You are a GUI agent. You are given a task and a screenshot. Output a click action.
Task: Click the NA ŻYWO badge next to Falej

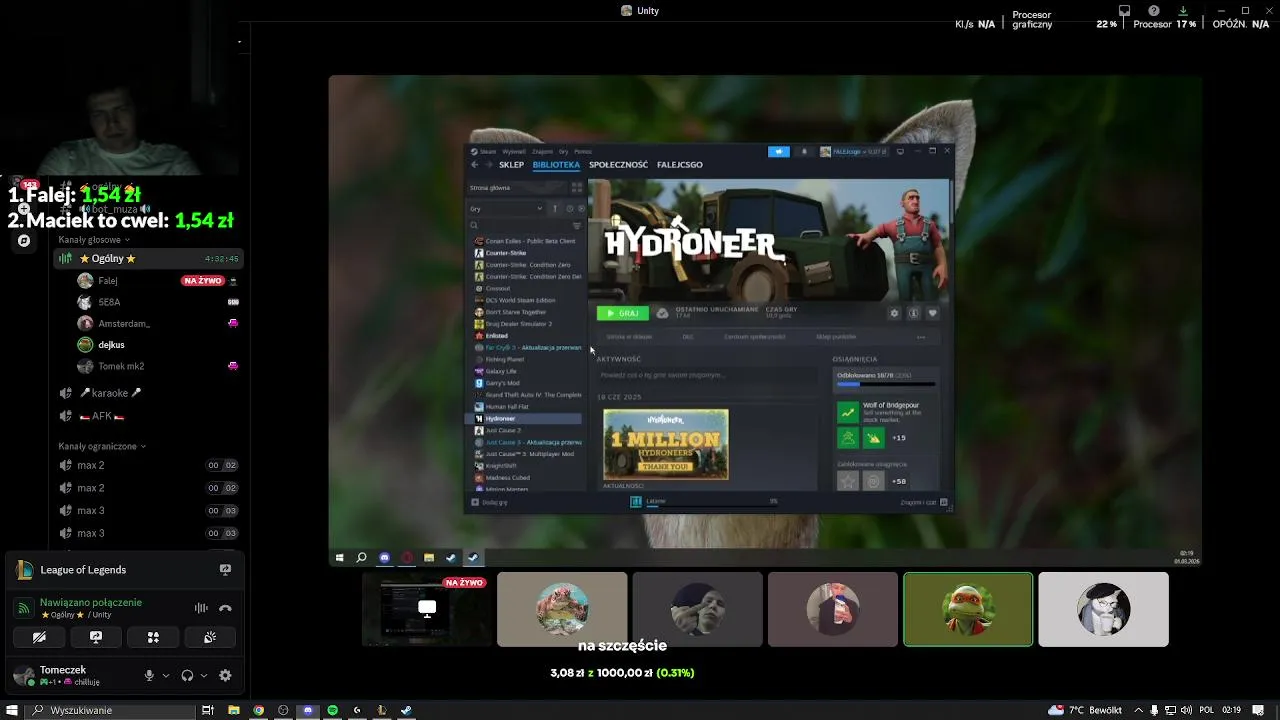(x=202, y=281)
